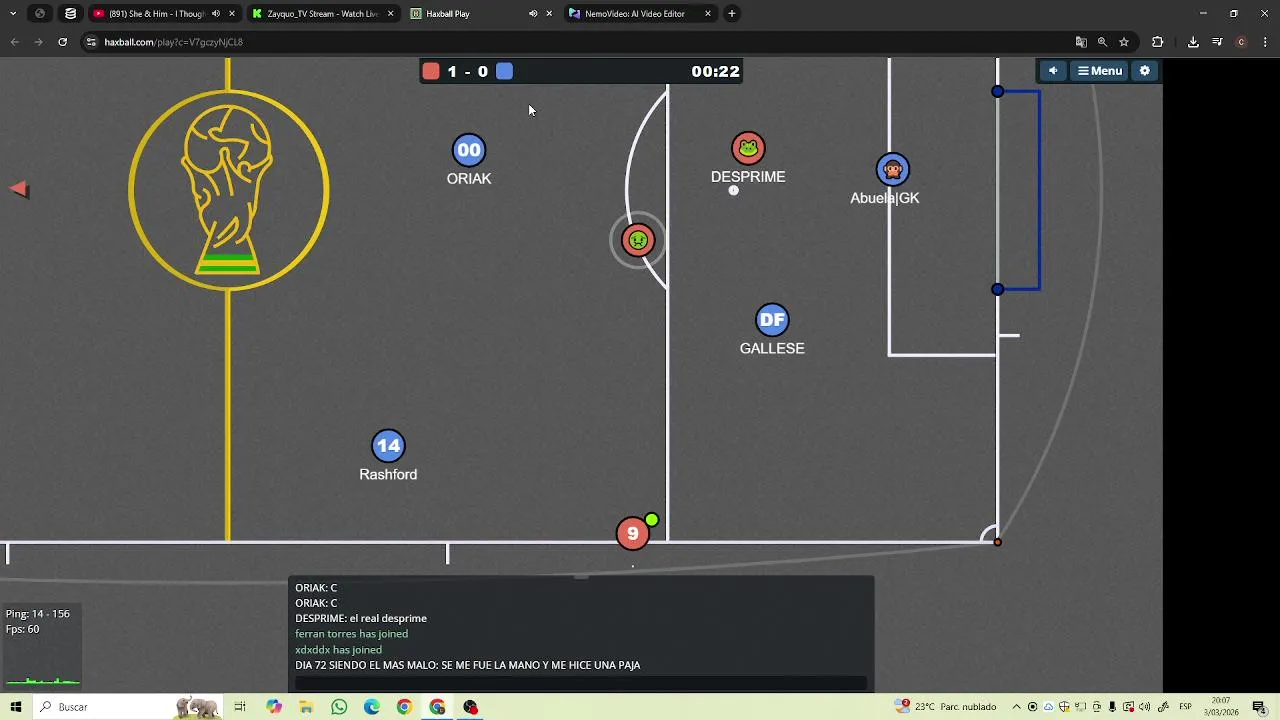Switch to the Zayquo_TV Stream tab
The width and height of the screenshot is (1280, 720).
pos(322,14)
